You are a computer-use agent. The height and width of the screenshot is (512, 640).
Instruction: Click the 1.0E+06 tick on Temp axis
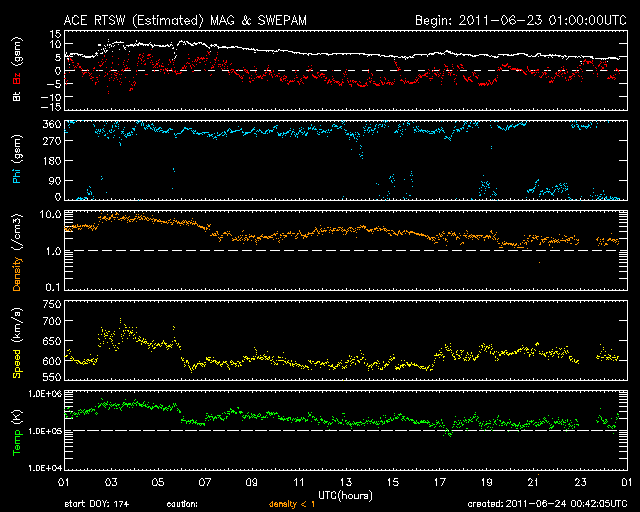(43, 394)
